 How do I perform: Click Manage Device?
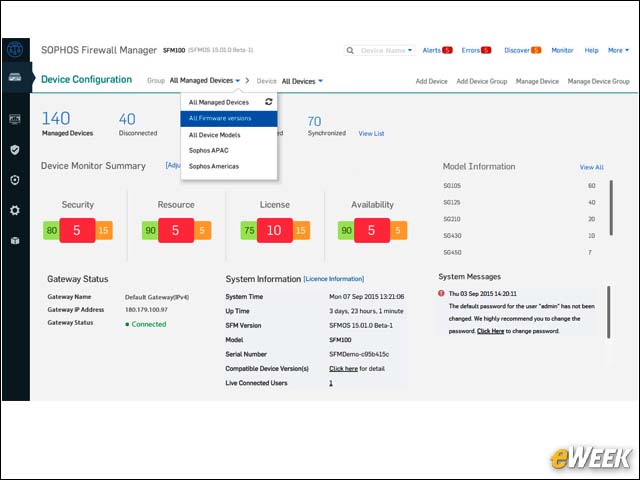tap(537, 81)
